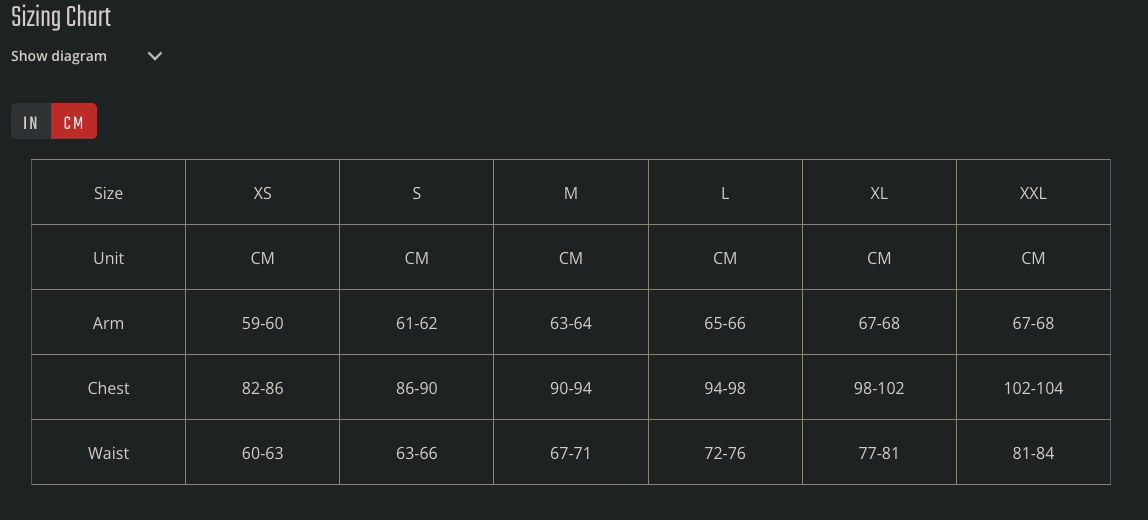Click the 61-62 arm cell for S
The height and width of the screenshot is (520, 1148).
click(417, 323)
